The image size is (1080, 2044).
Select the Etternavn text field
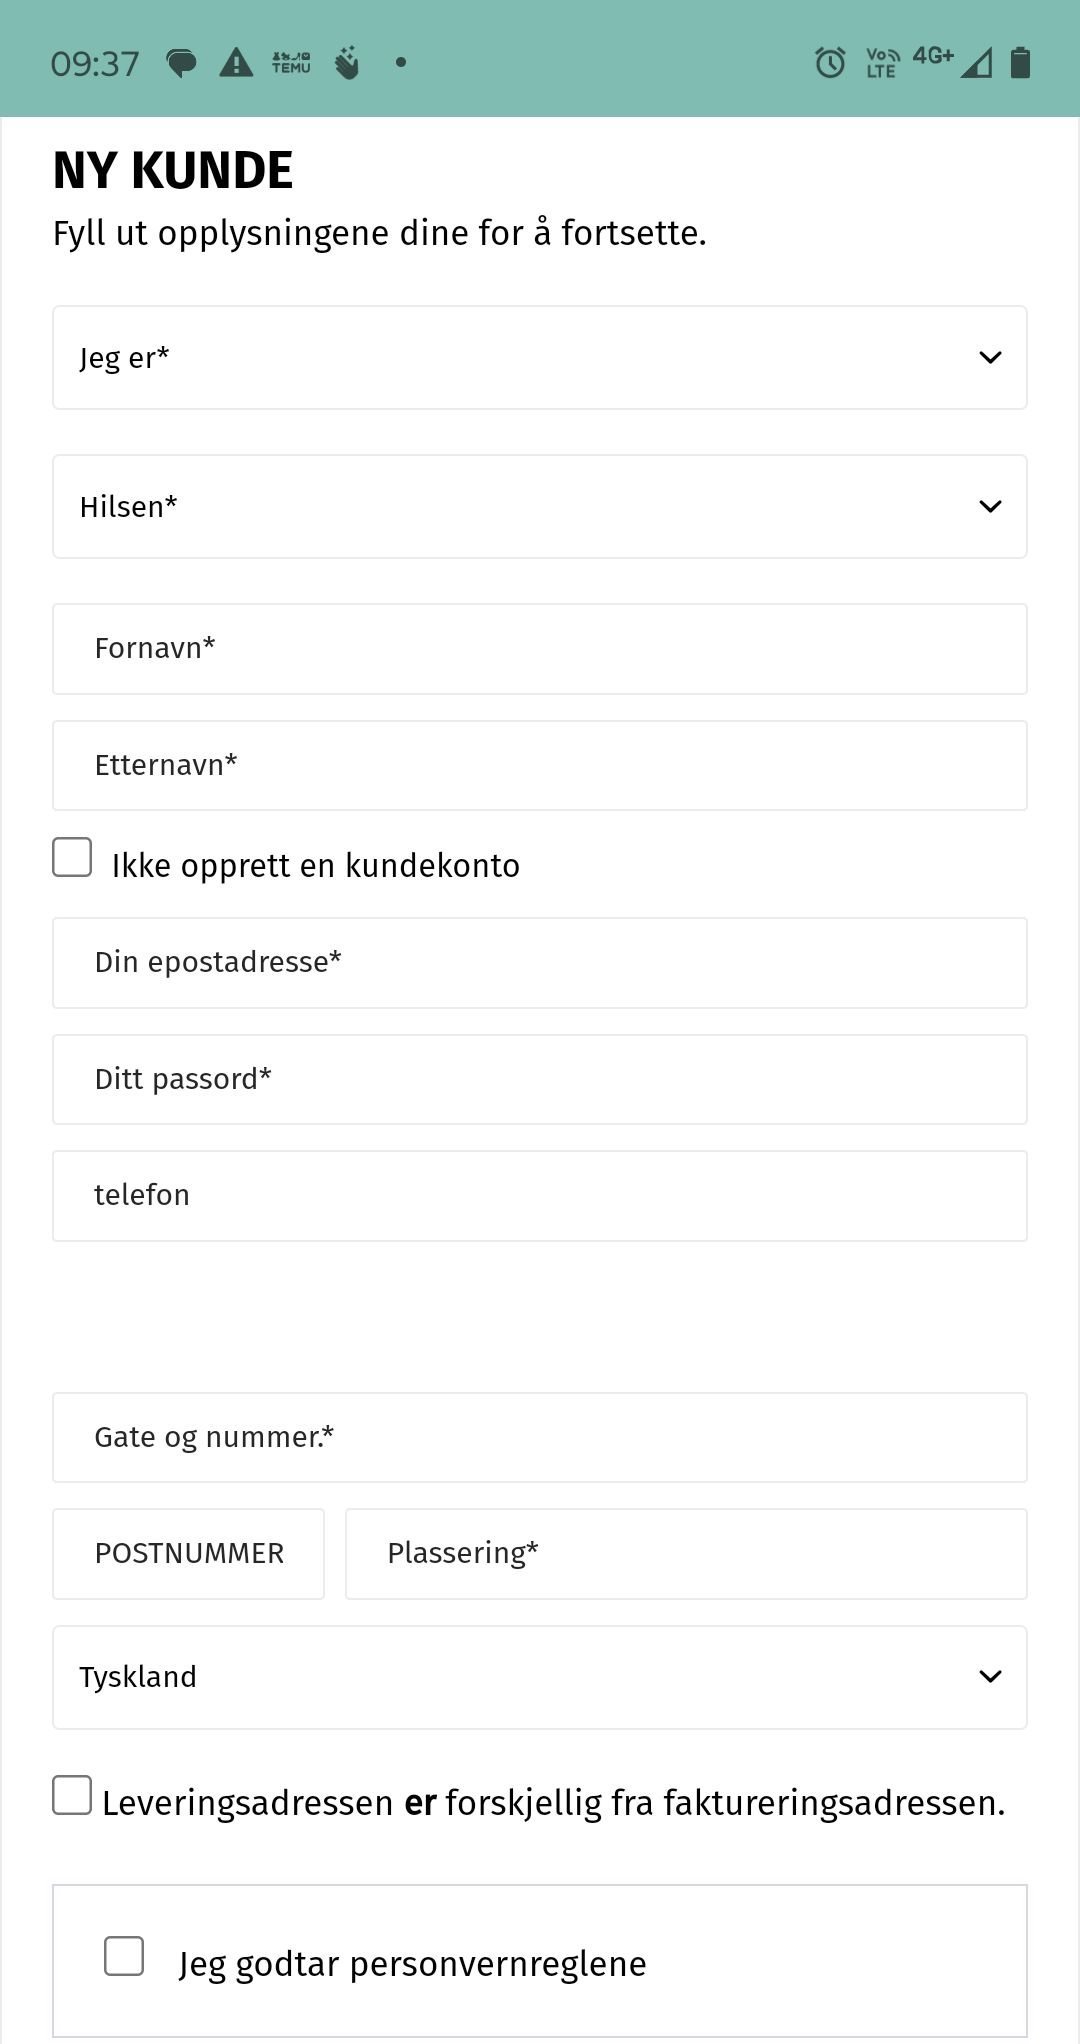pos(540,766)
